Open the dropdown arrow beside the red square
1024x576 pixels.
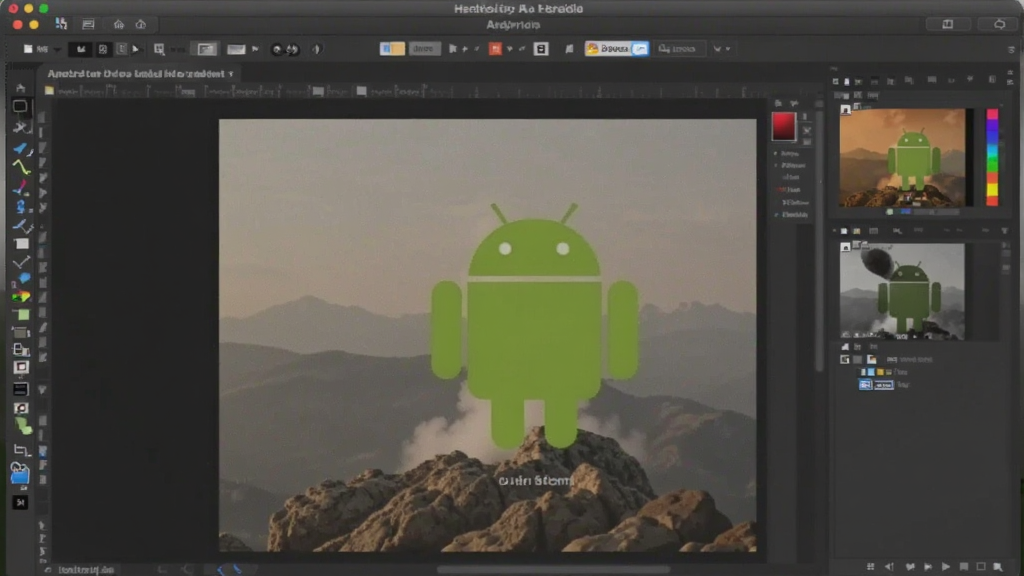tap(509, 49)
